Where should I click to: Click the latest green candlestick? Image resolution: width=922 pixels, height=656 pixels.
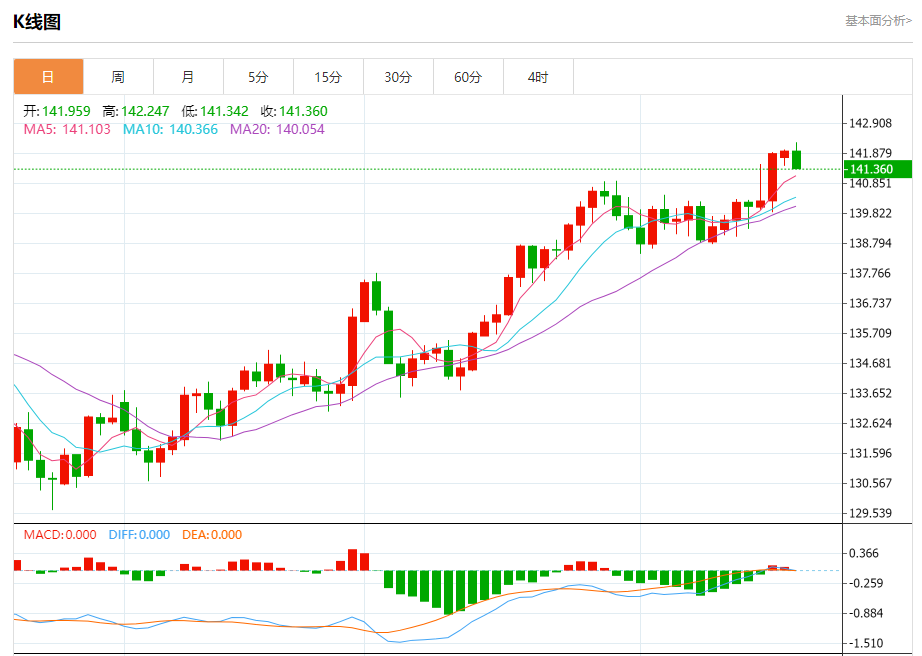[797, 159]
